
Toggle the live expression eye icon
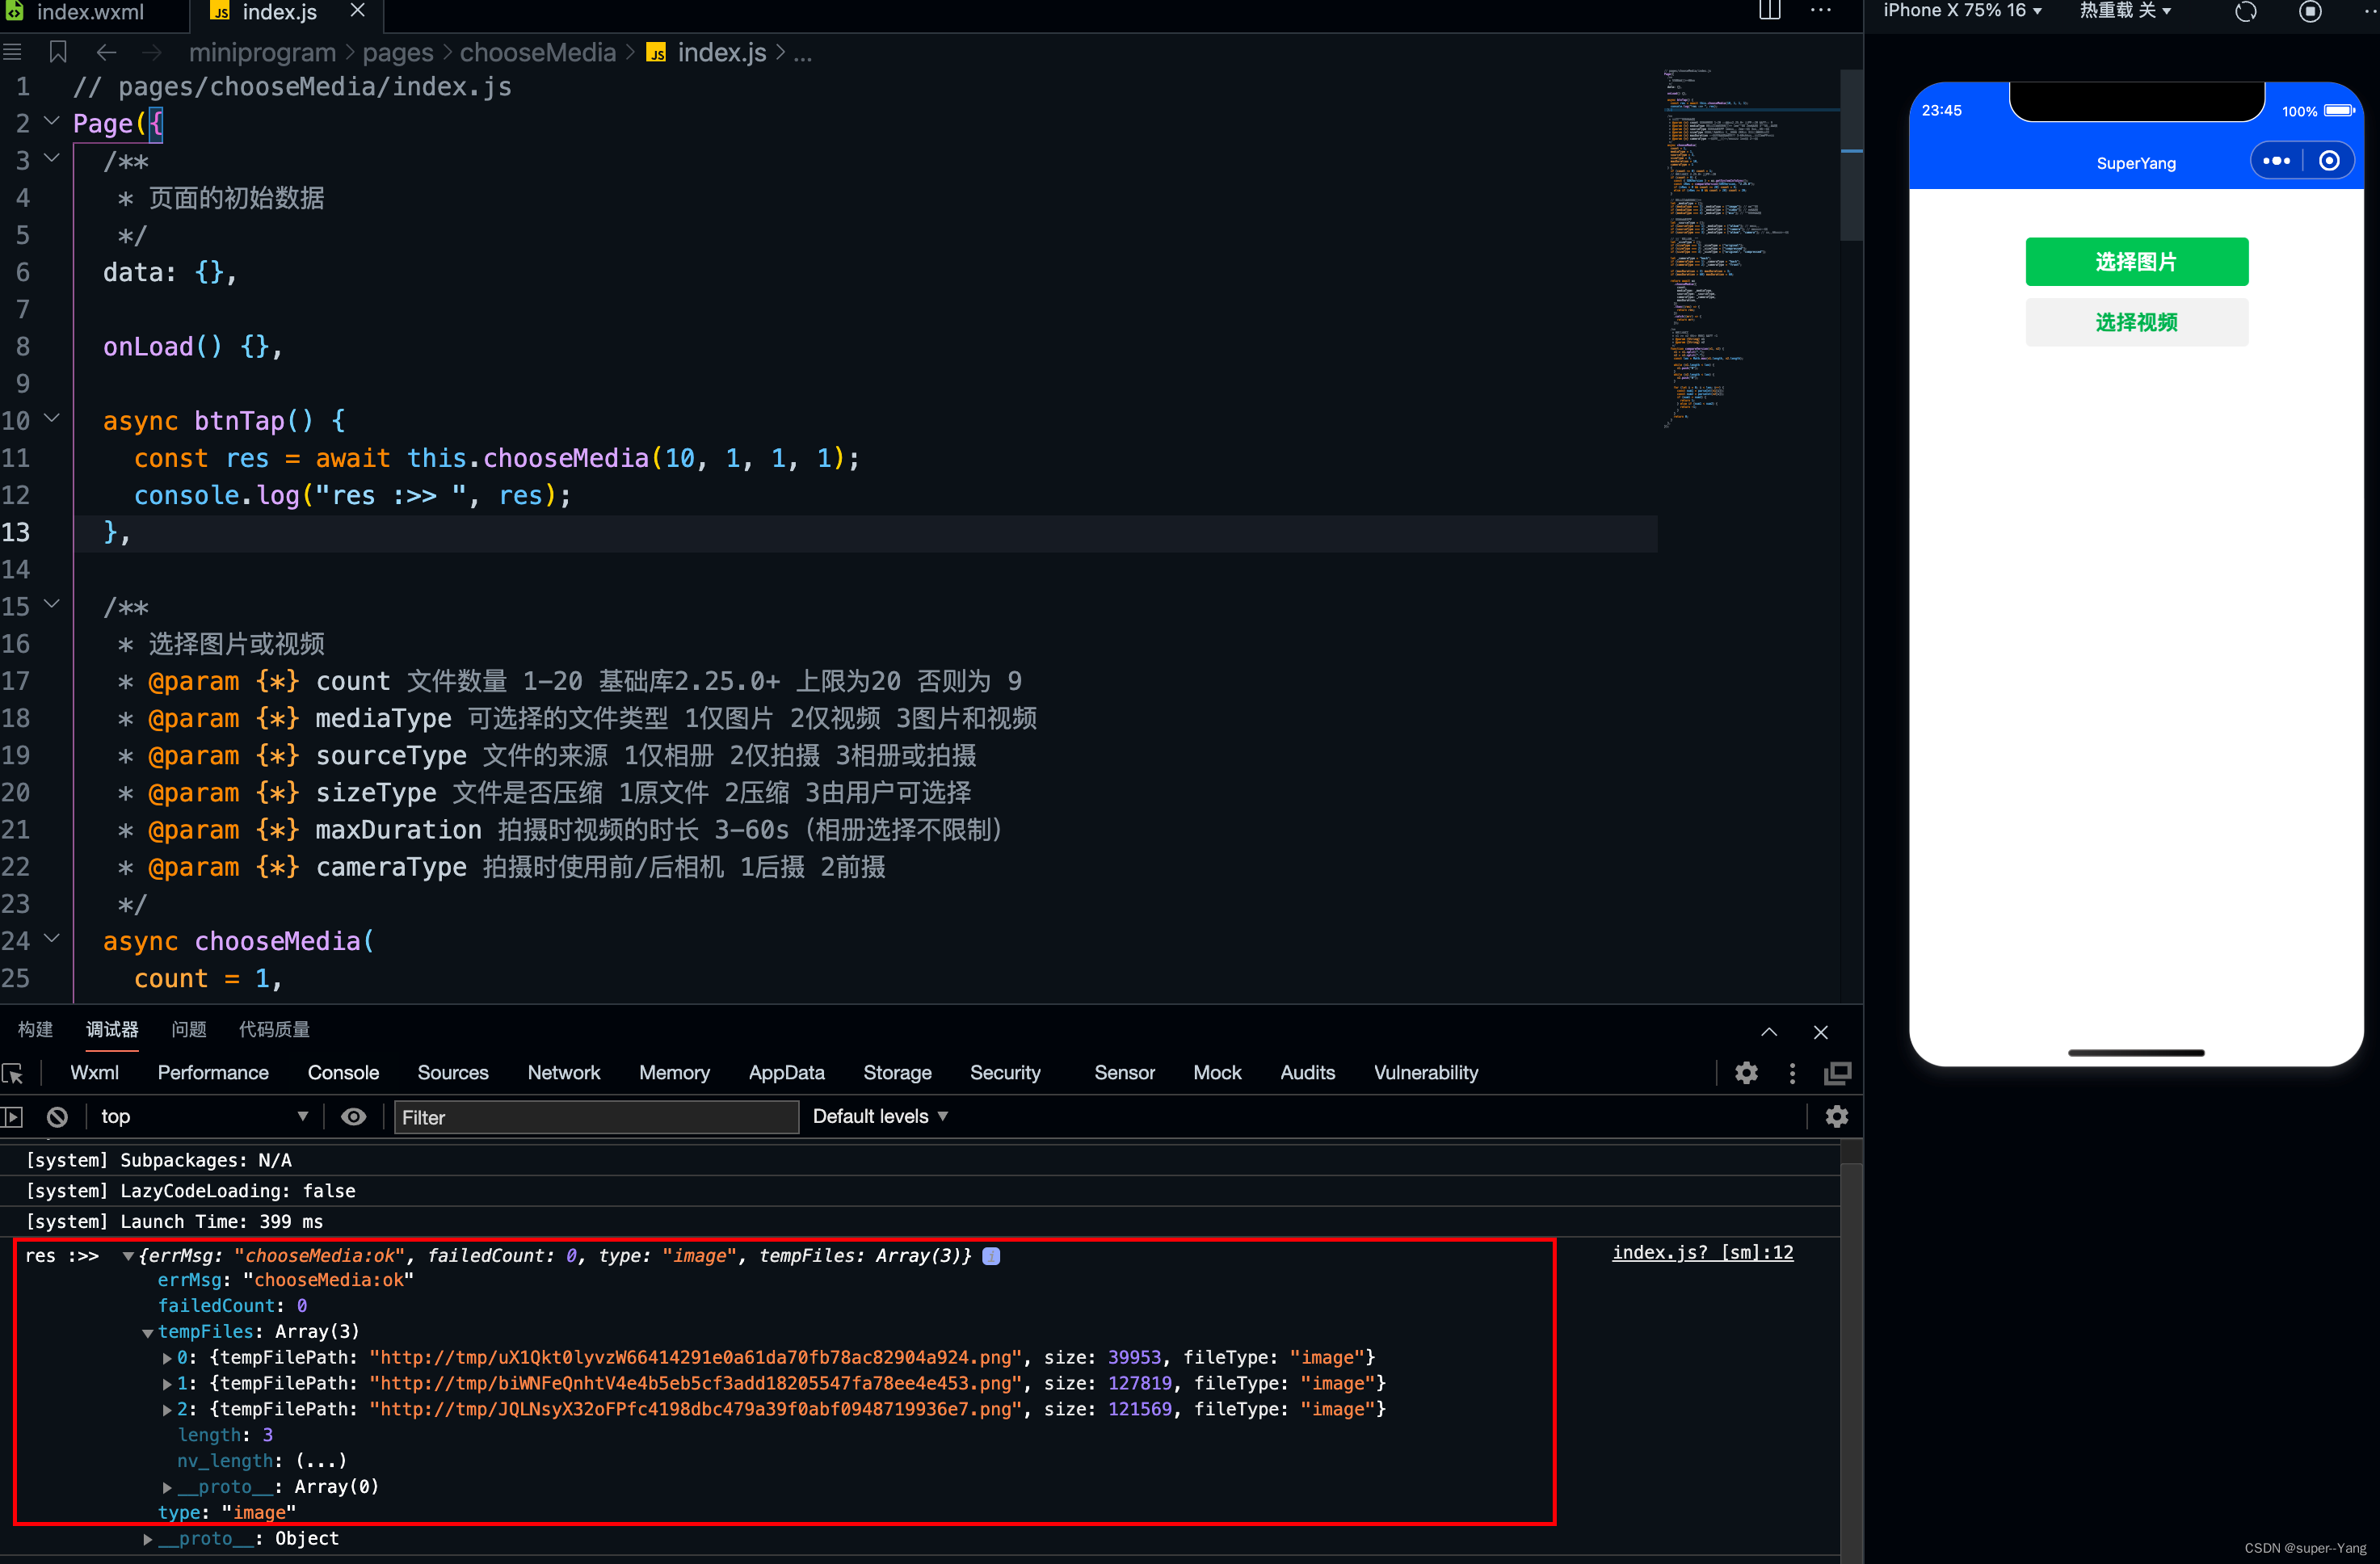[354, 1117]
